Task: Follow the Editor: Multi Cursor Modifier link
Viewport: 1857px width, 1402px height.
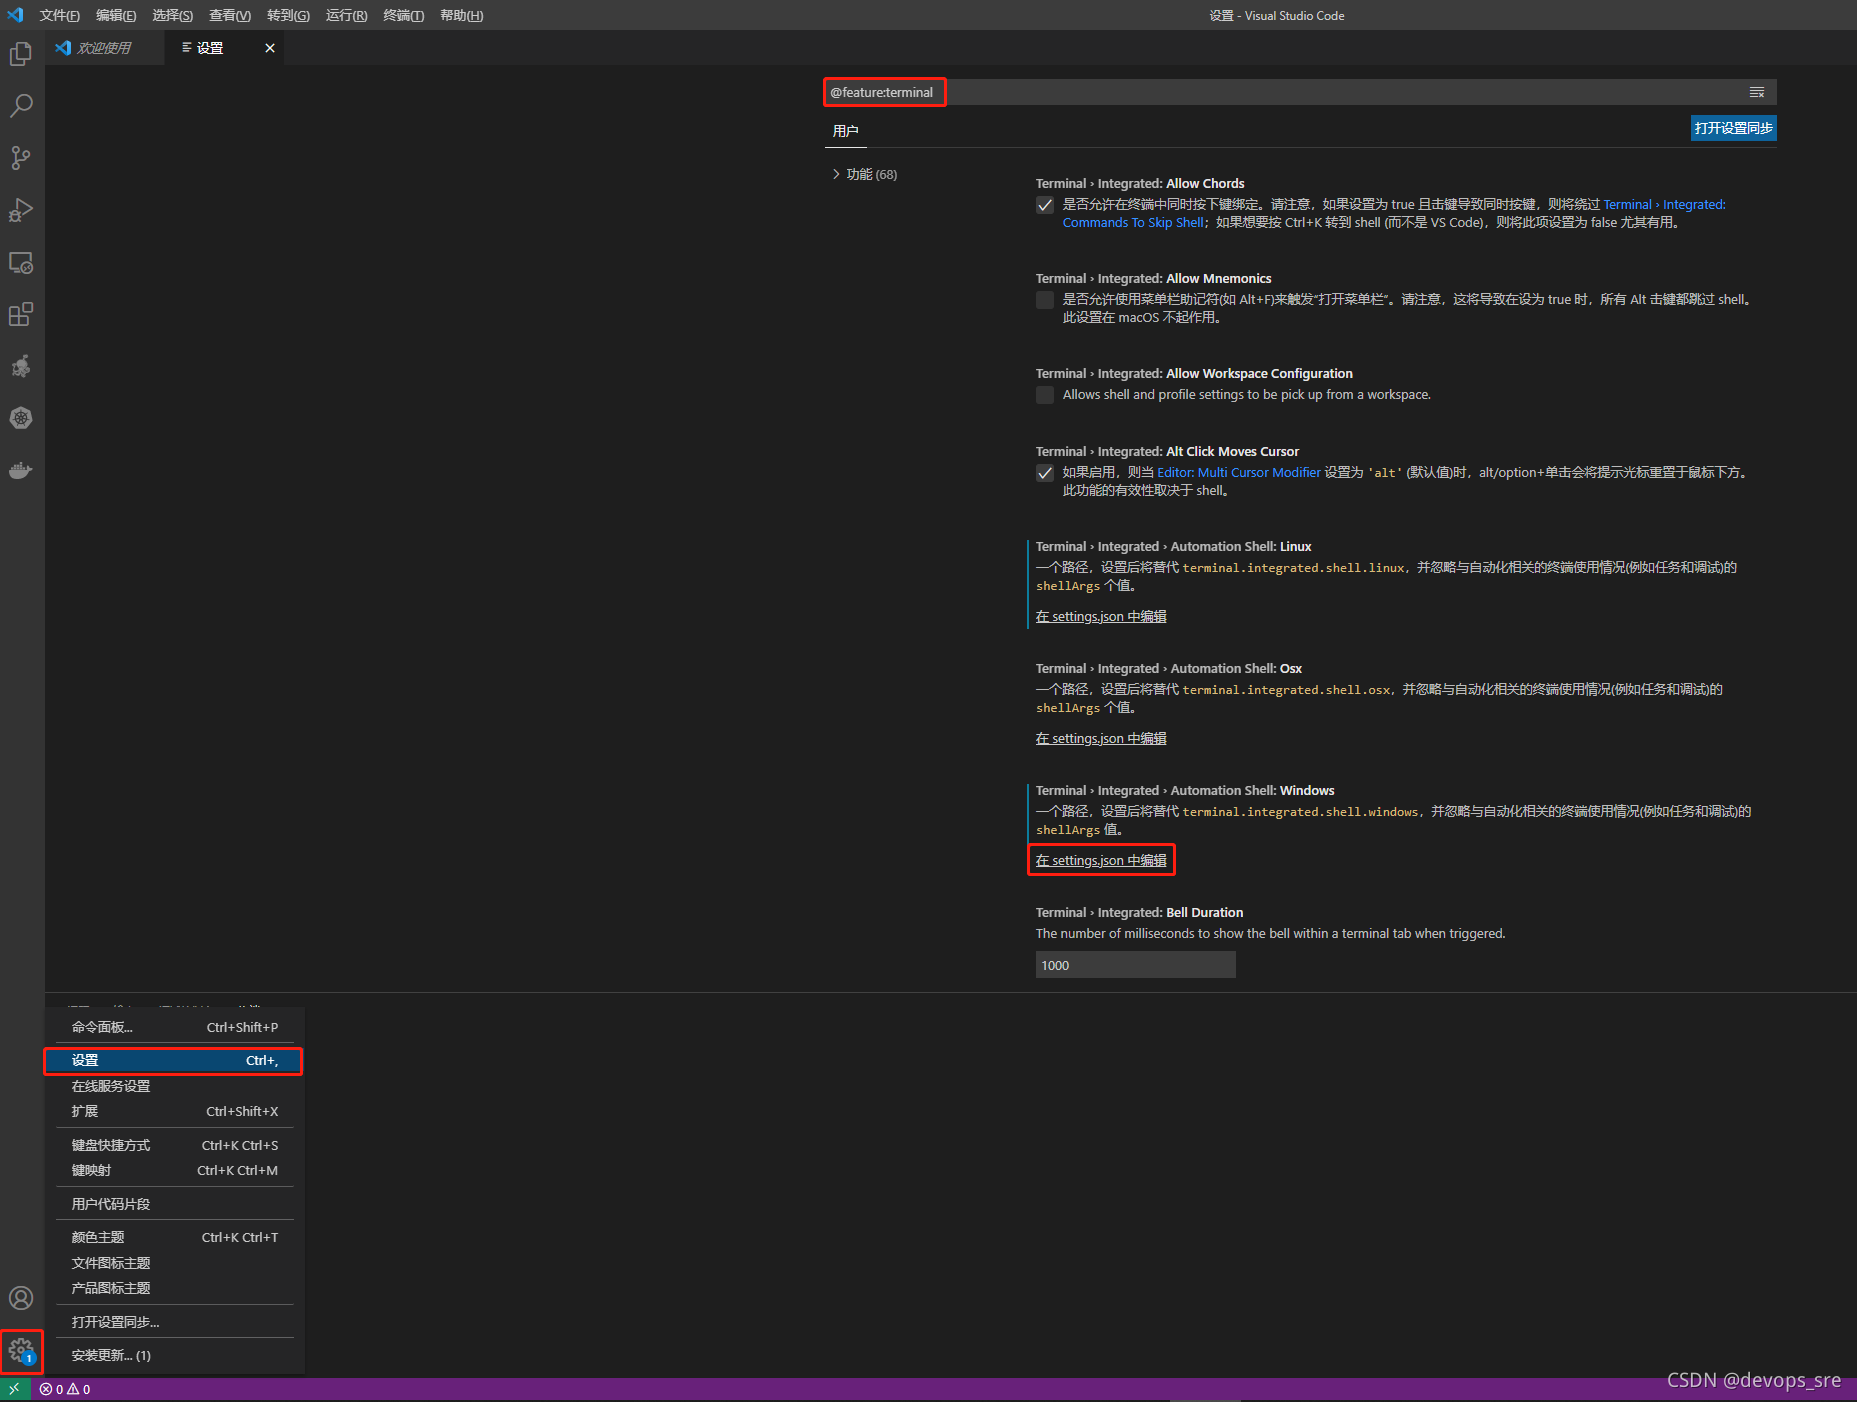Action: pos(1239,473)
